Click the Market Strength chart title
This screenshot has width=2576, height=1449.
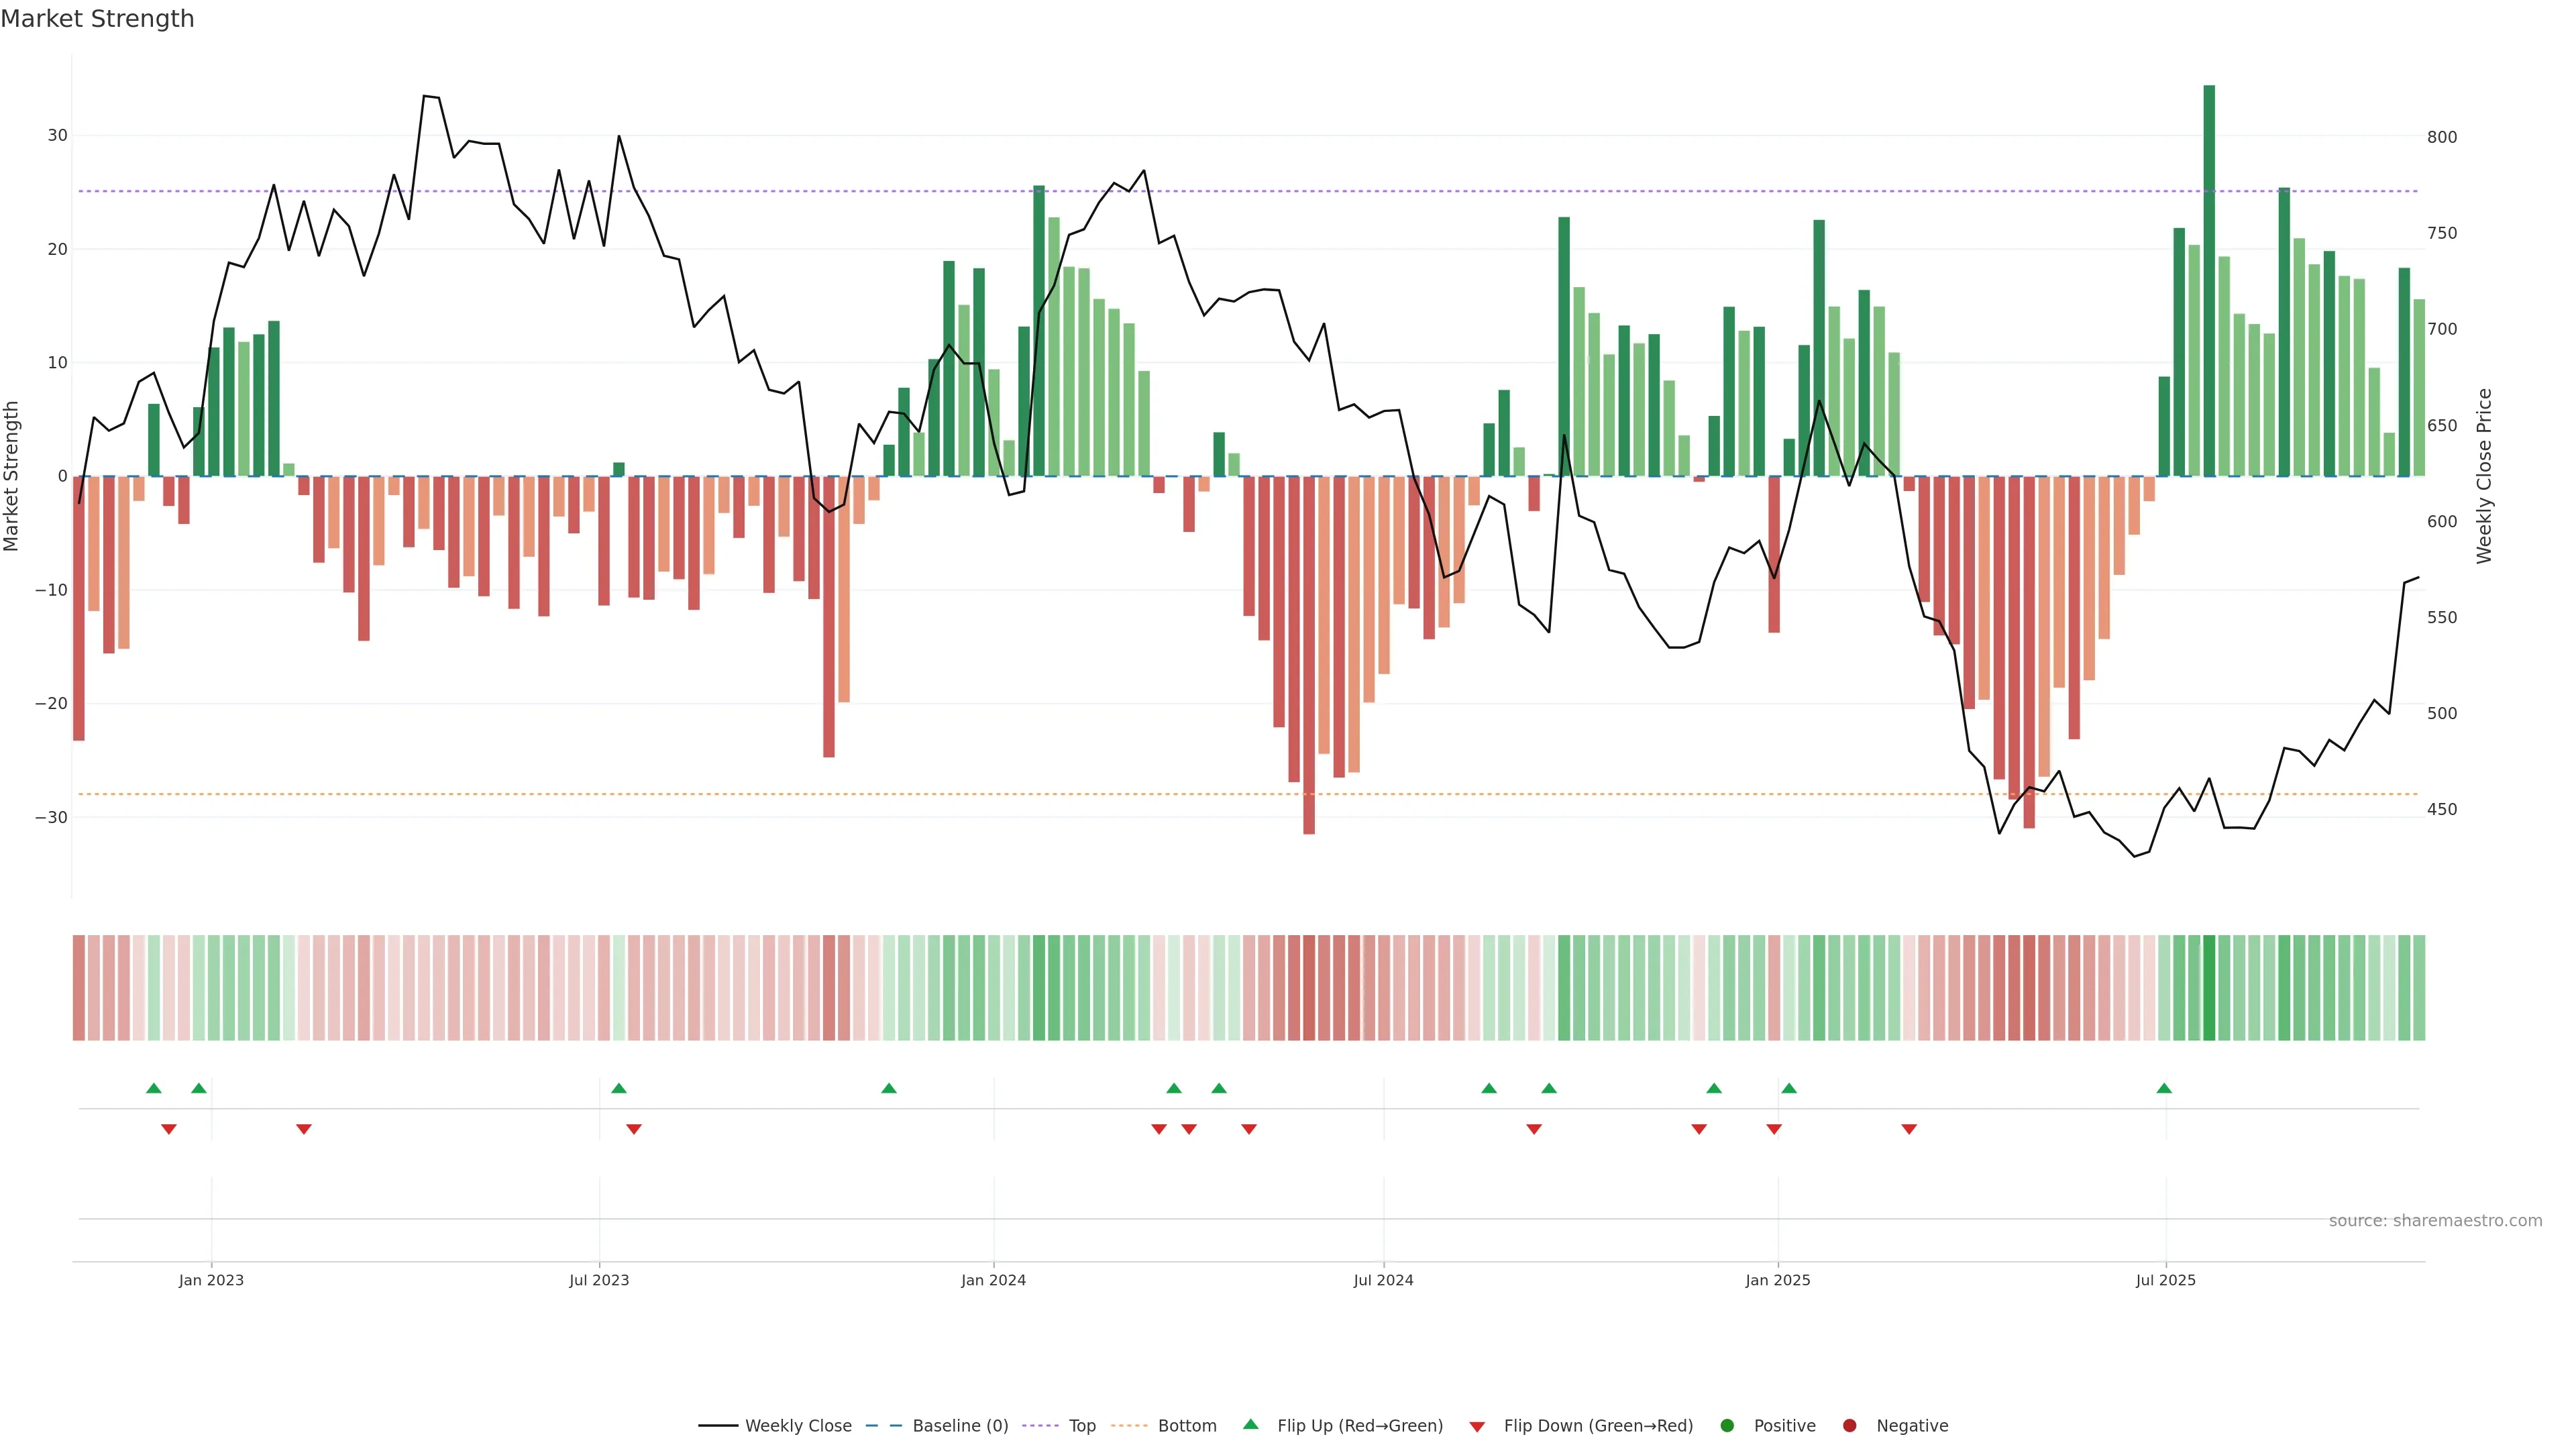pos(97,19)
